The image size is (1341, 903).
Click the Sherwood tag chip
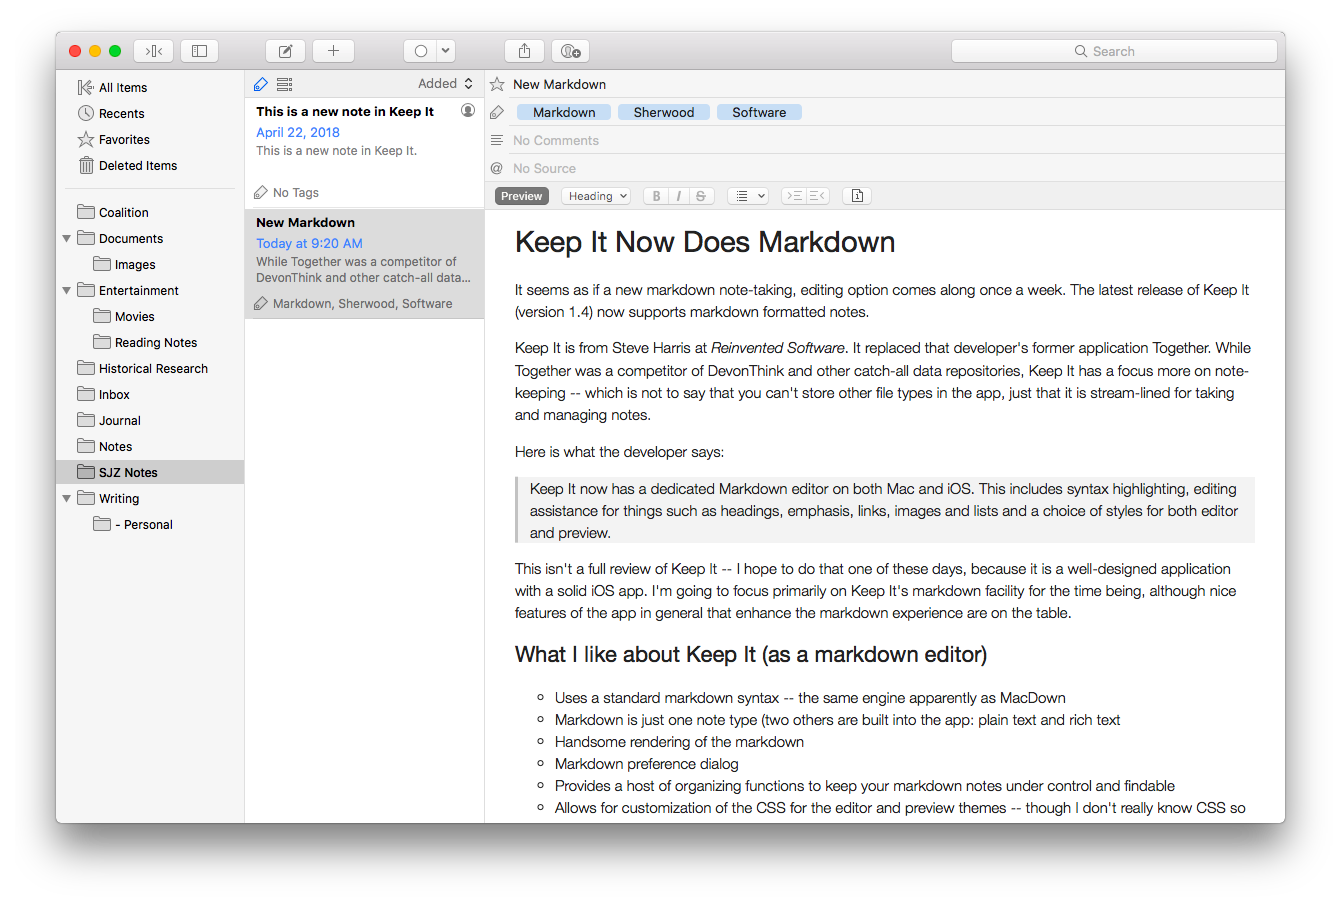pos(664,112)
